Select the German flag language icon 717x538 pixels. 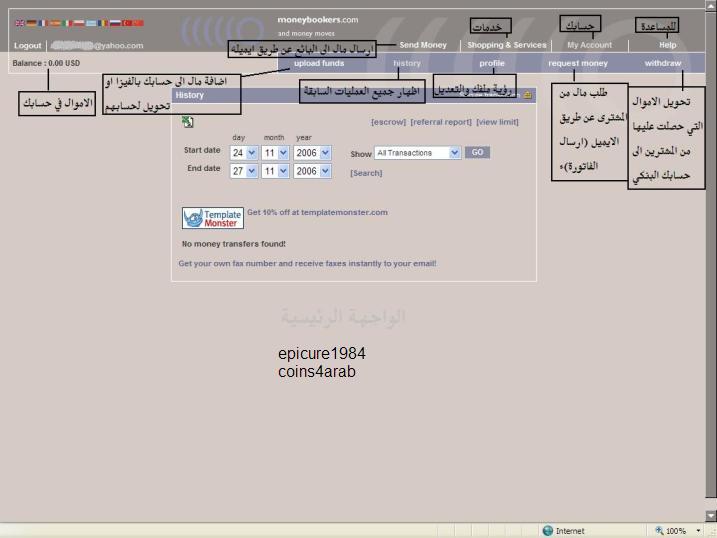point(31,23)
